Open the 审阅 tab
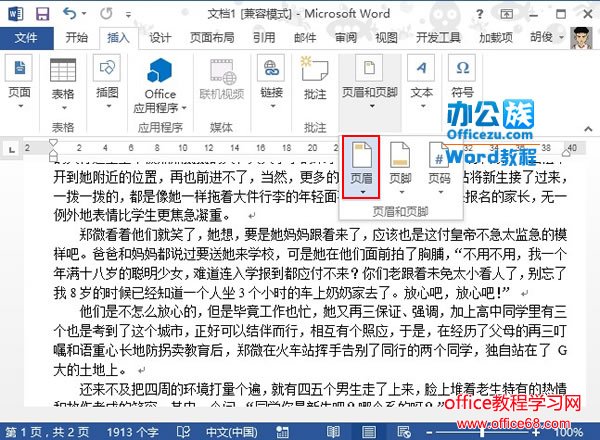600x440 pixels. 346,37
